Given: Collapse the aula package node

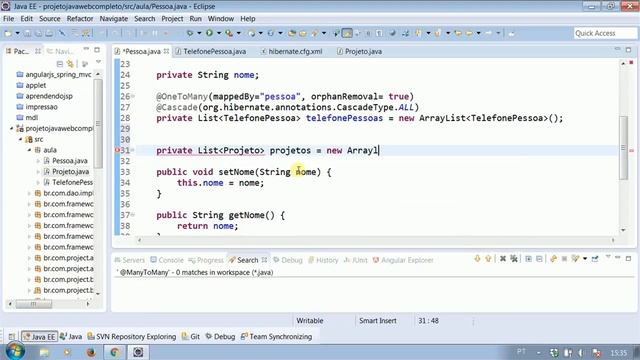Looking at the screenshot, I should click(29, 150).
